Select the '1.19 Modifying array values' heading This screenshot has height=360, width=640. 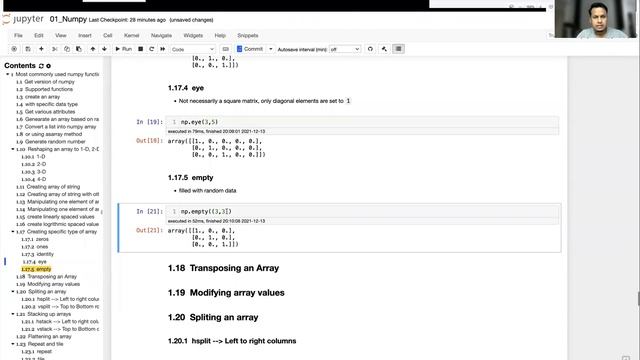tap(226, 293)
